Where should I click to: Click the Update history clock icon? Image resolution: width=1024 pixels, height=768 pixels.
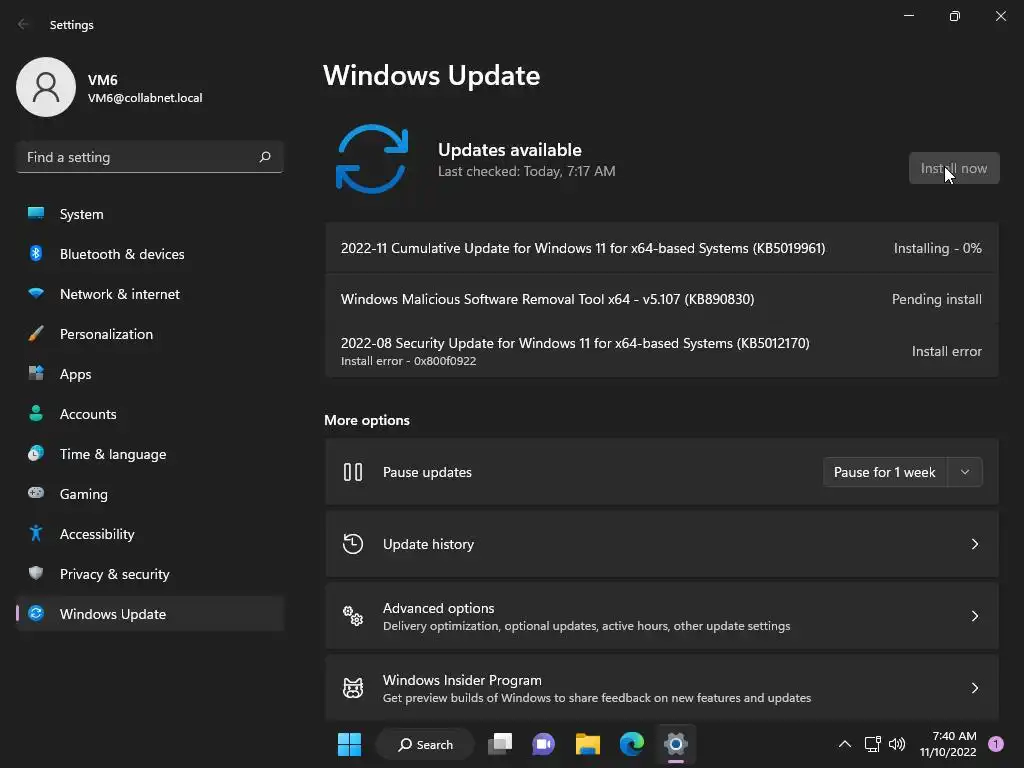tap(353, 543)
